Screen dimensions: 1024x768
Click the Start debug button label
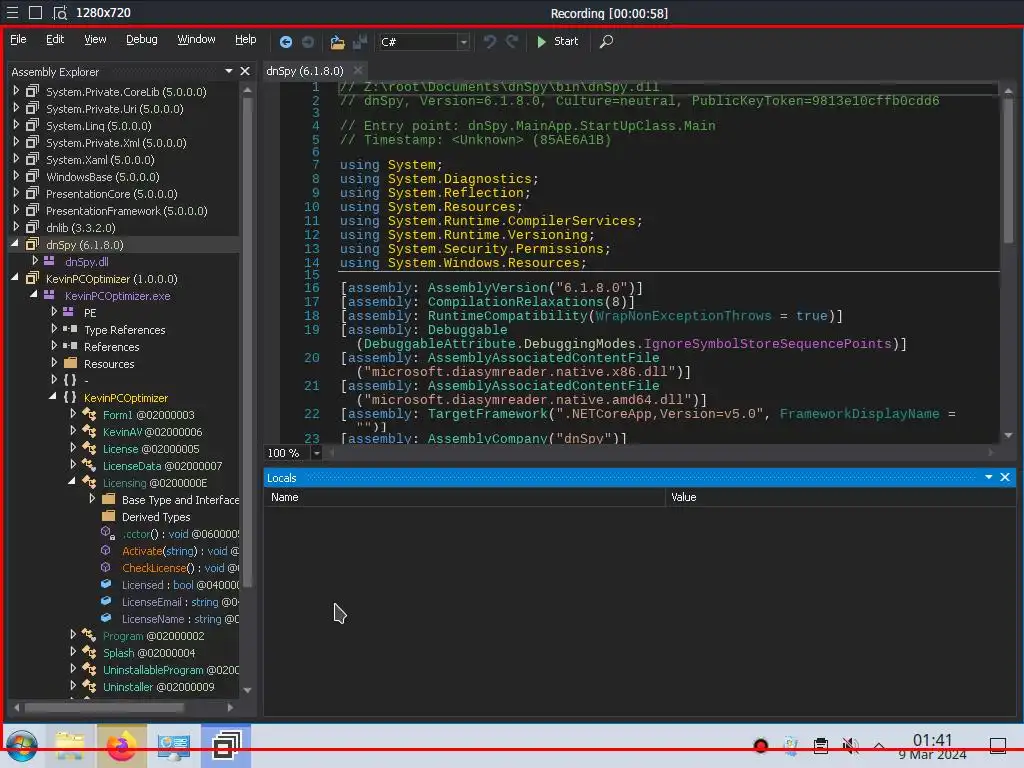pyautogui.click(x=566, y=41)
